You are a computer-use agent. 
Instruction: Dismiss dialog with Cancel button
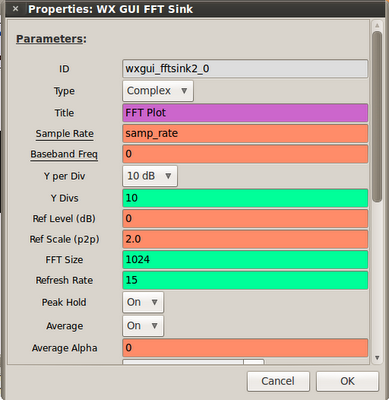(x=278, y=381)
